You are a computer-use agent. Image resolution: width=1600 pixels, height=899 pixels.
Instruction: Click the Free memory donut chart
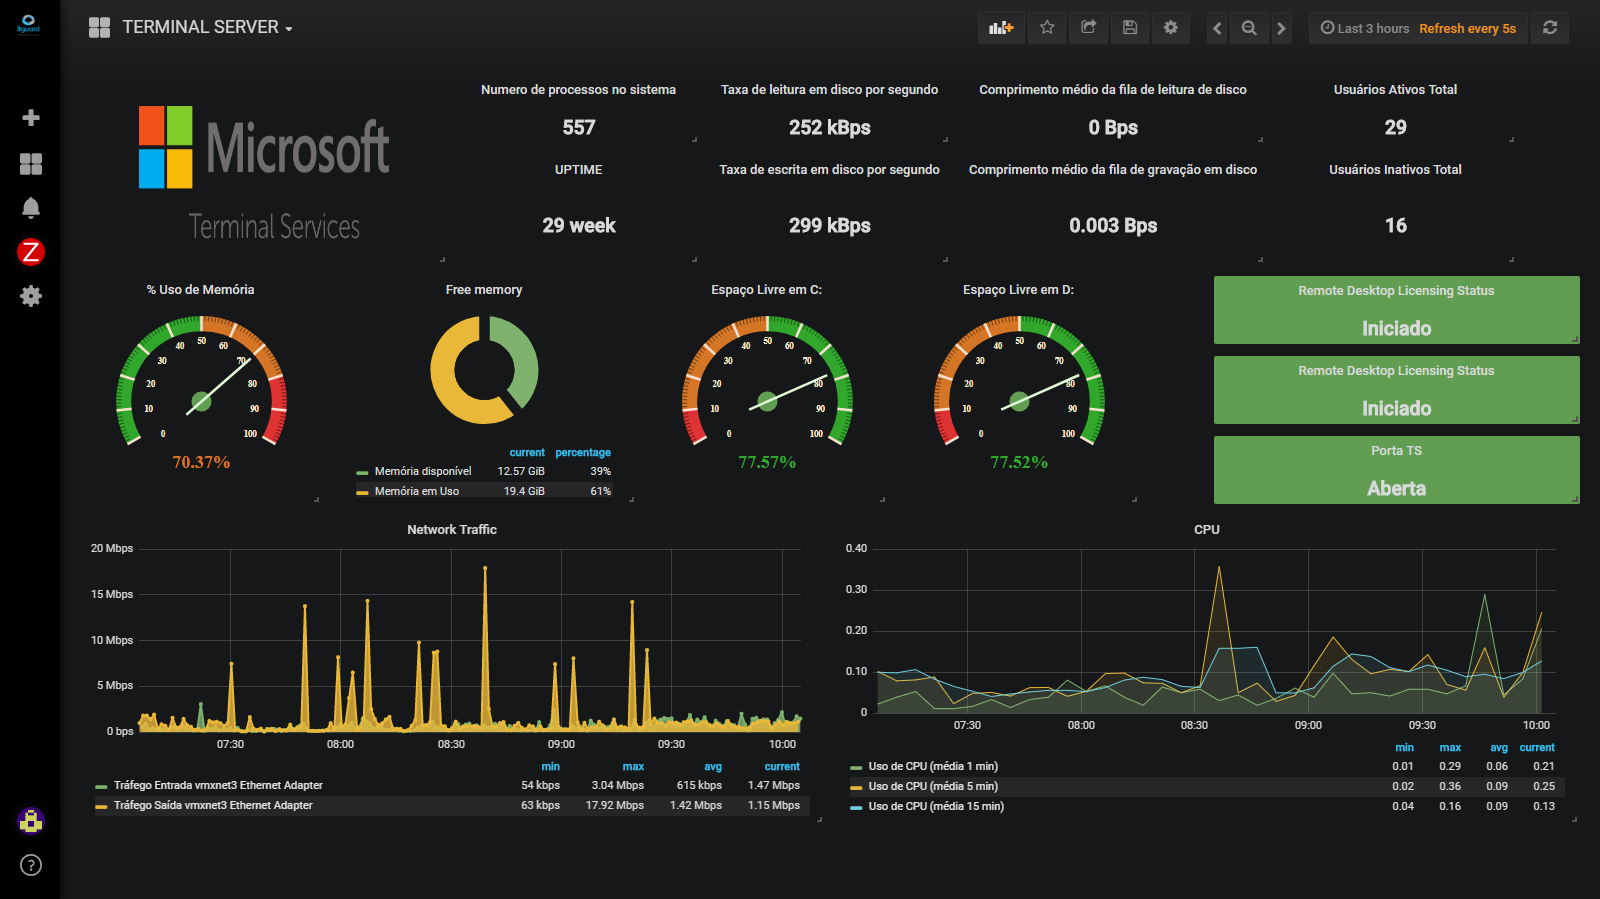click(x=485, y=370)
